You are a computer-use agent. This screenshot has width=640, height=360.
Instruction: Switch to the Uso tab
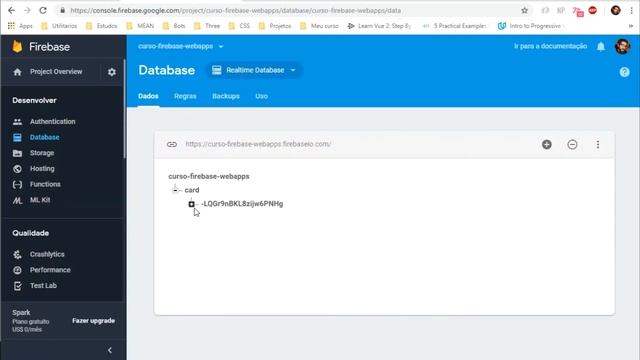pos(262,96)
